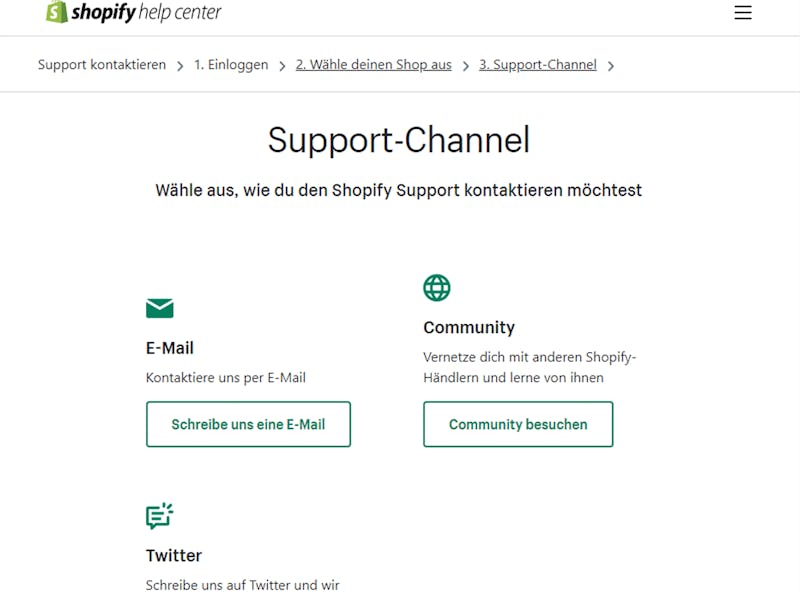The image size is (800, 595).
Task: Go to Support kontaktieren breadcrumb
Action: (102, 65)
